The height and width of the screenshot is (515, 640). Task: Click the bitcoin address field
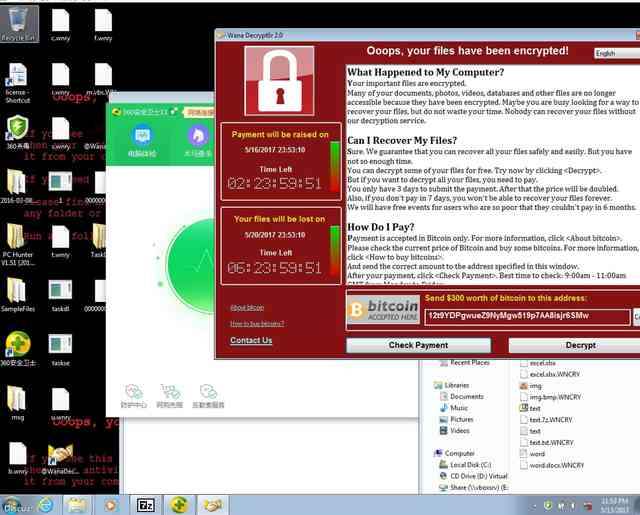(527, 316)
